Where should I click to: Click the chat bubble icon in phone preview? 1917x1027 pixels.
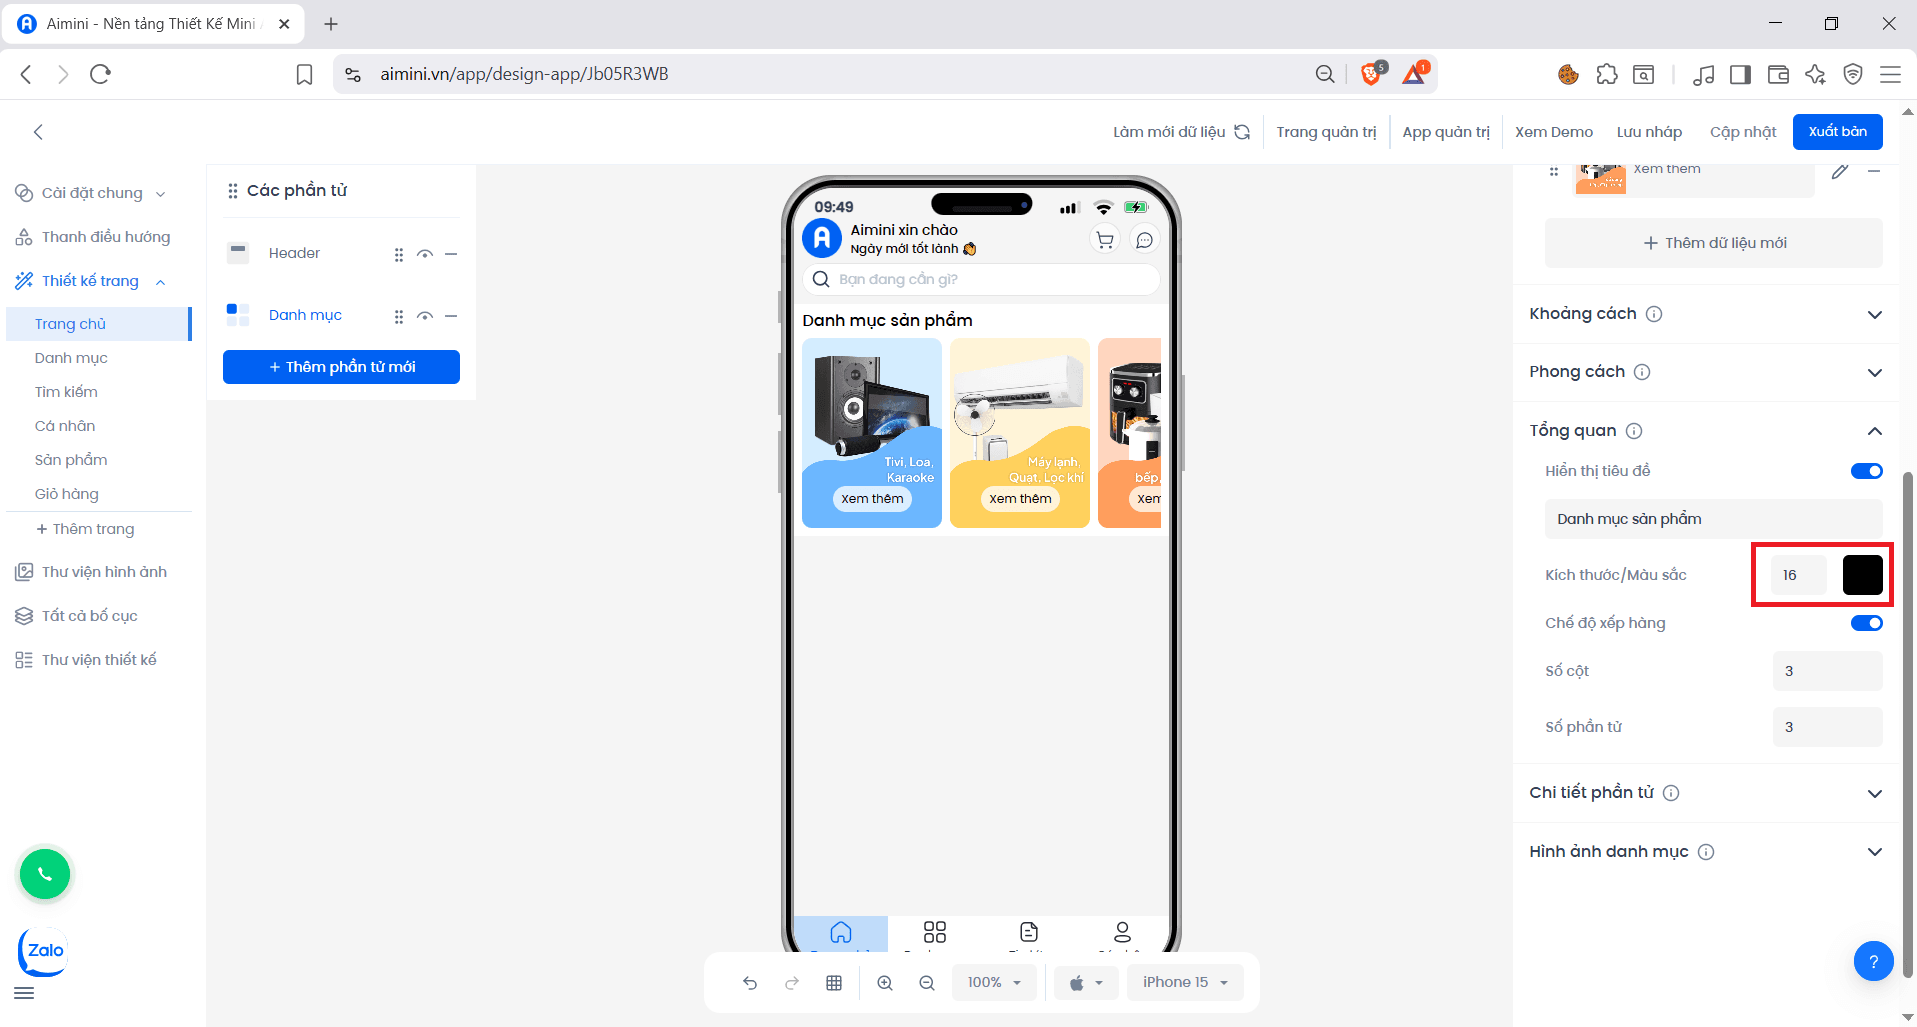1144,240
